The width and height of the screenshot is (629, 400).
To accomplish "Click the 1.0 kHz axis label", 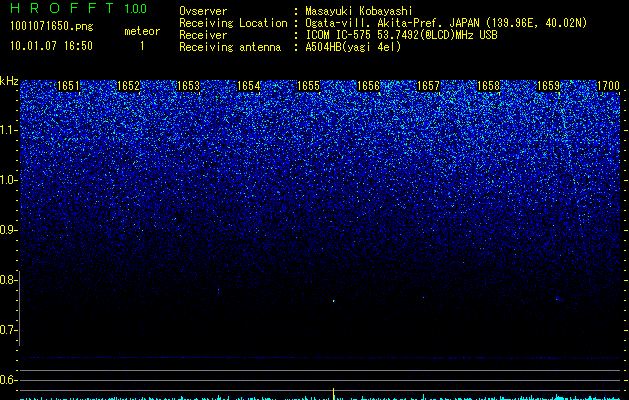I will (x=9, y=180).
